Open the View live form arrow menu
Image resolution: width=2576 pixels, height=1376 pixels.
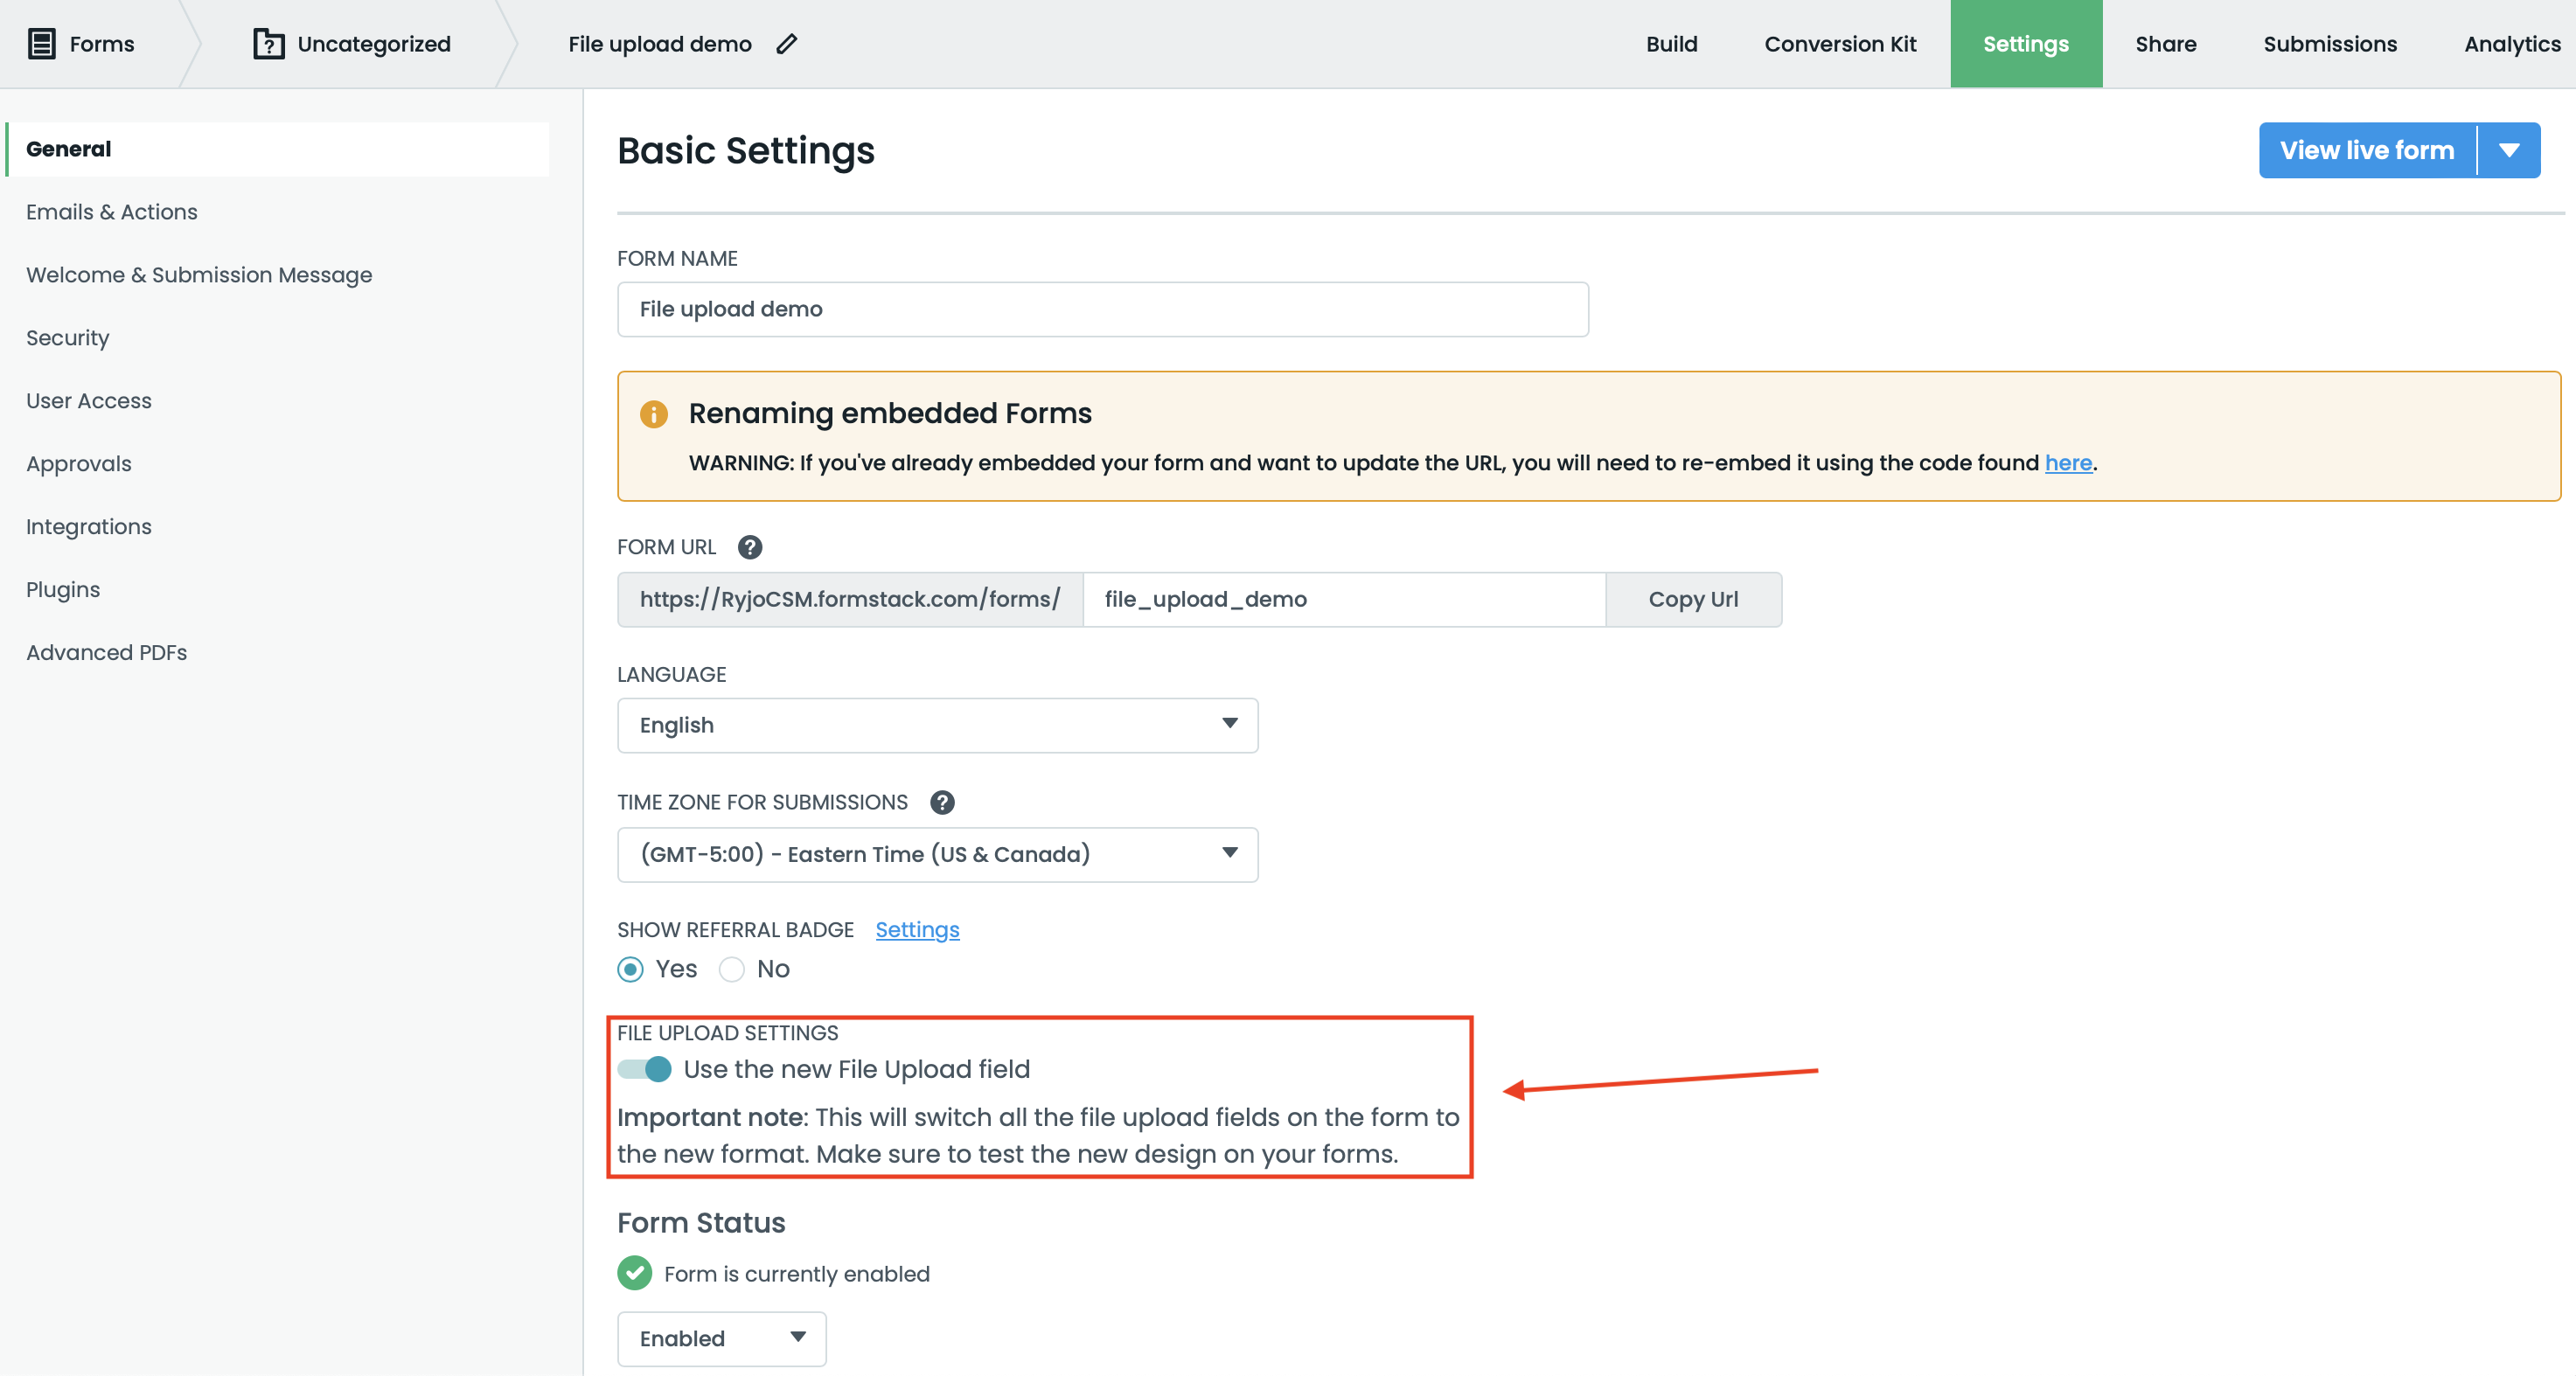pos(2509,150)
